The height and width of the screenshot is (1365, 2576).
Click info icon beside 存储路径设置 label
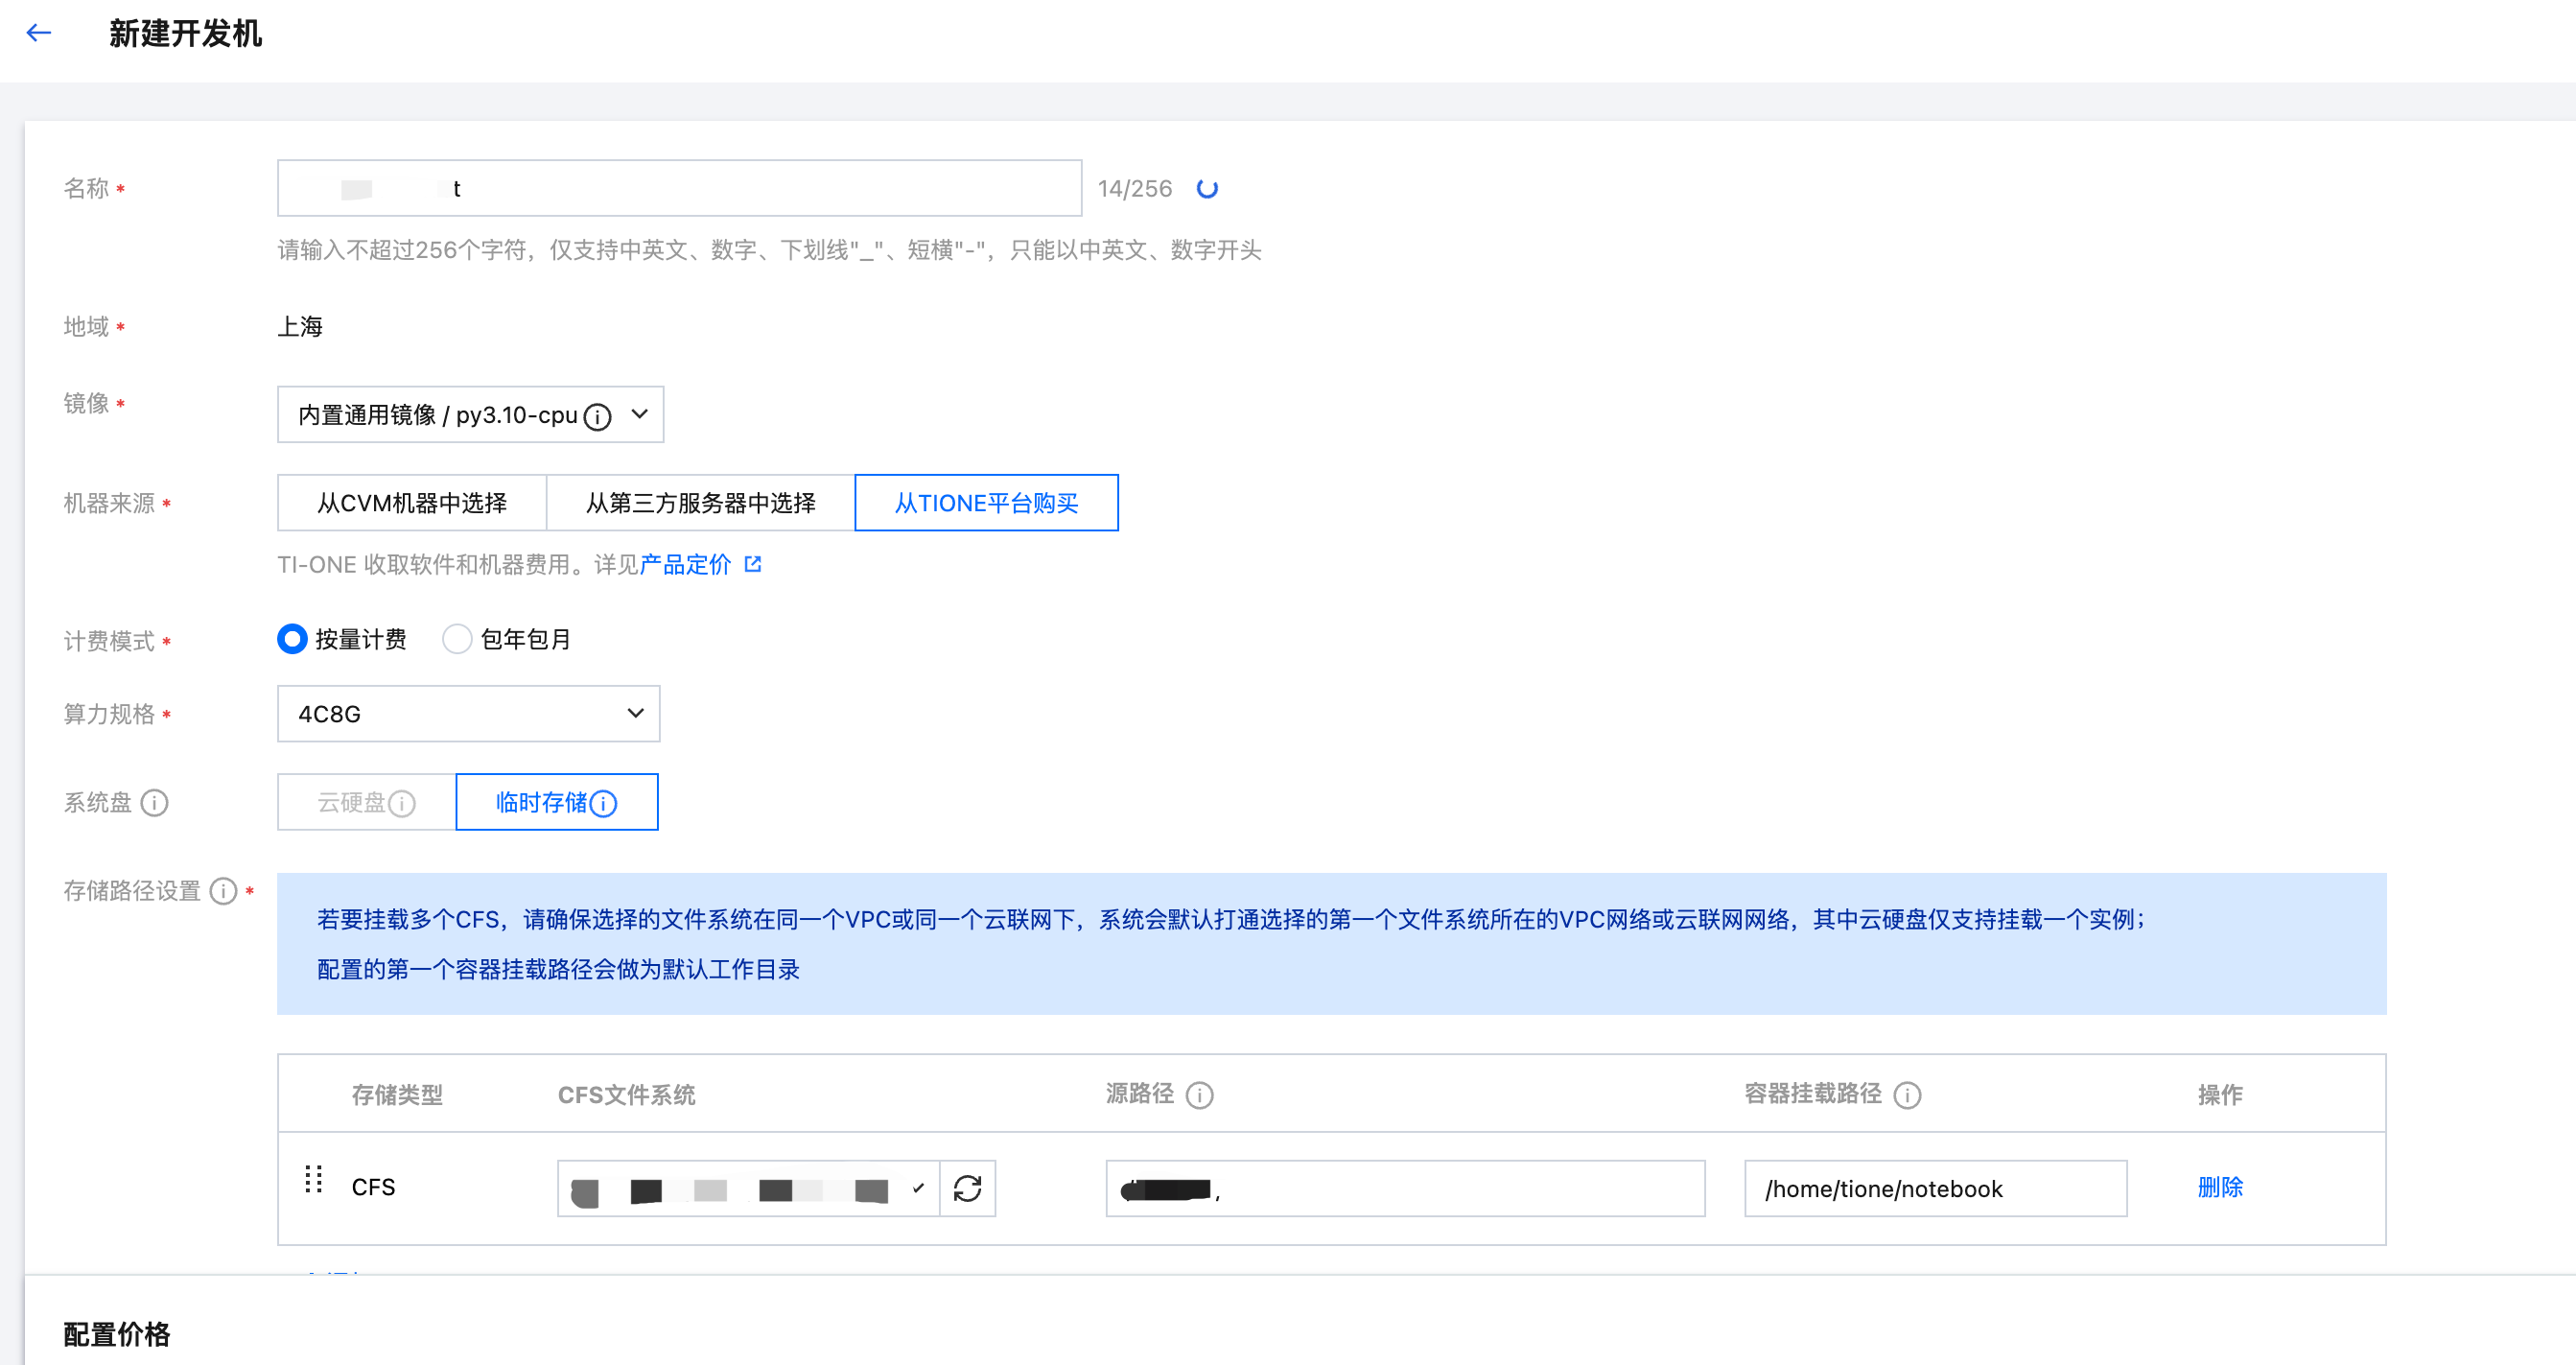click(x=223, y=891)
